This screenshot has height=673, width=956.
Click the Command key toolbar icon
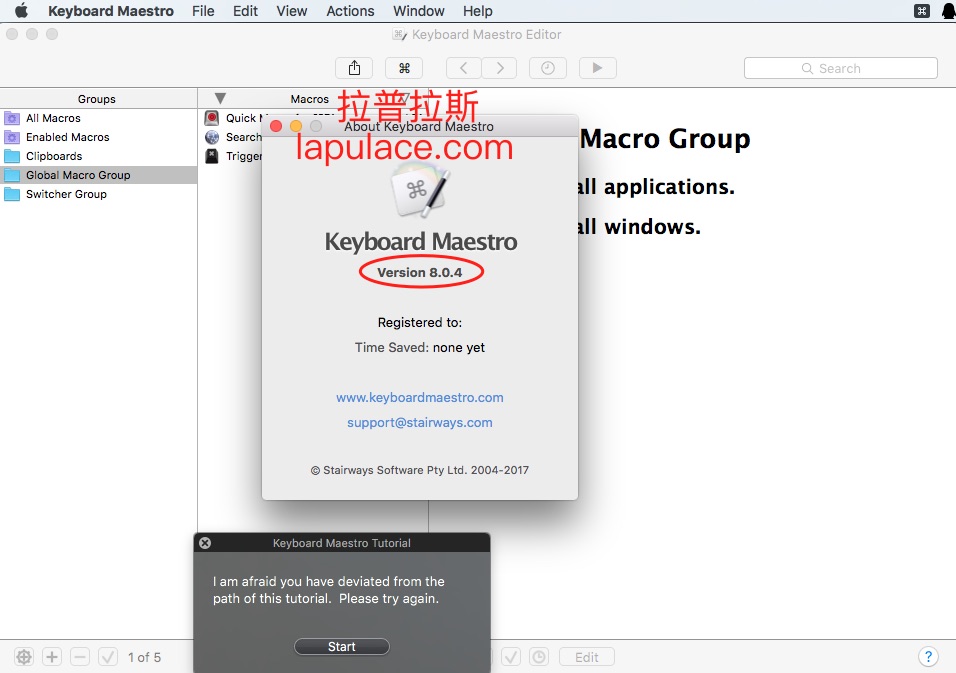pos(404,68)
